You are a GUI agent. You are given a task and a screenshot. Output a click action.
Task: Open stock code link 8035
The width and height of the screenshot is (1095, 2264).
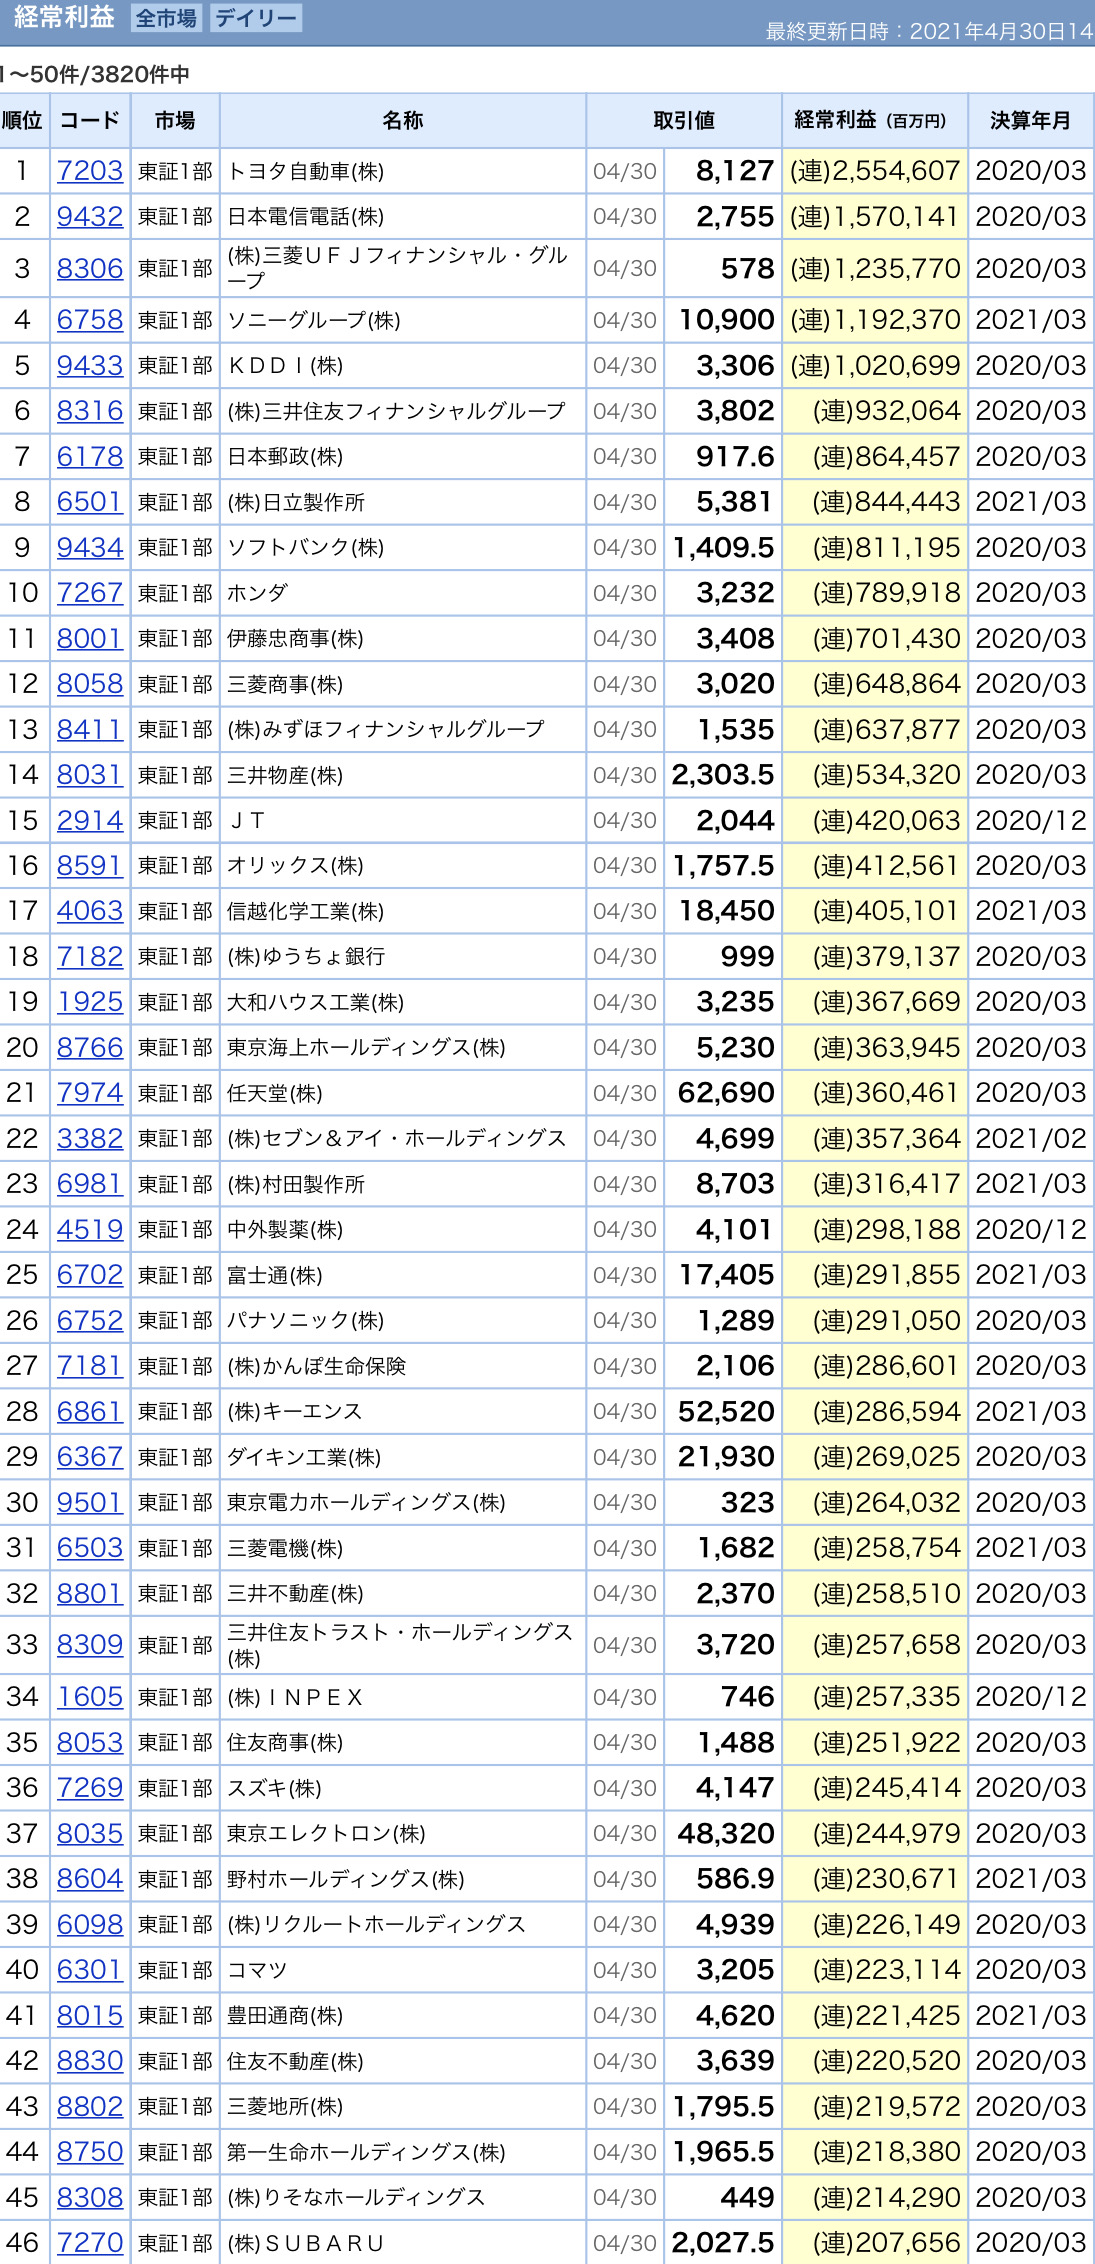(90, 1834)
